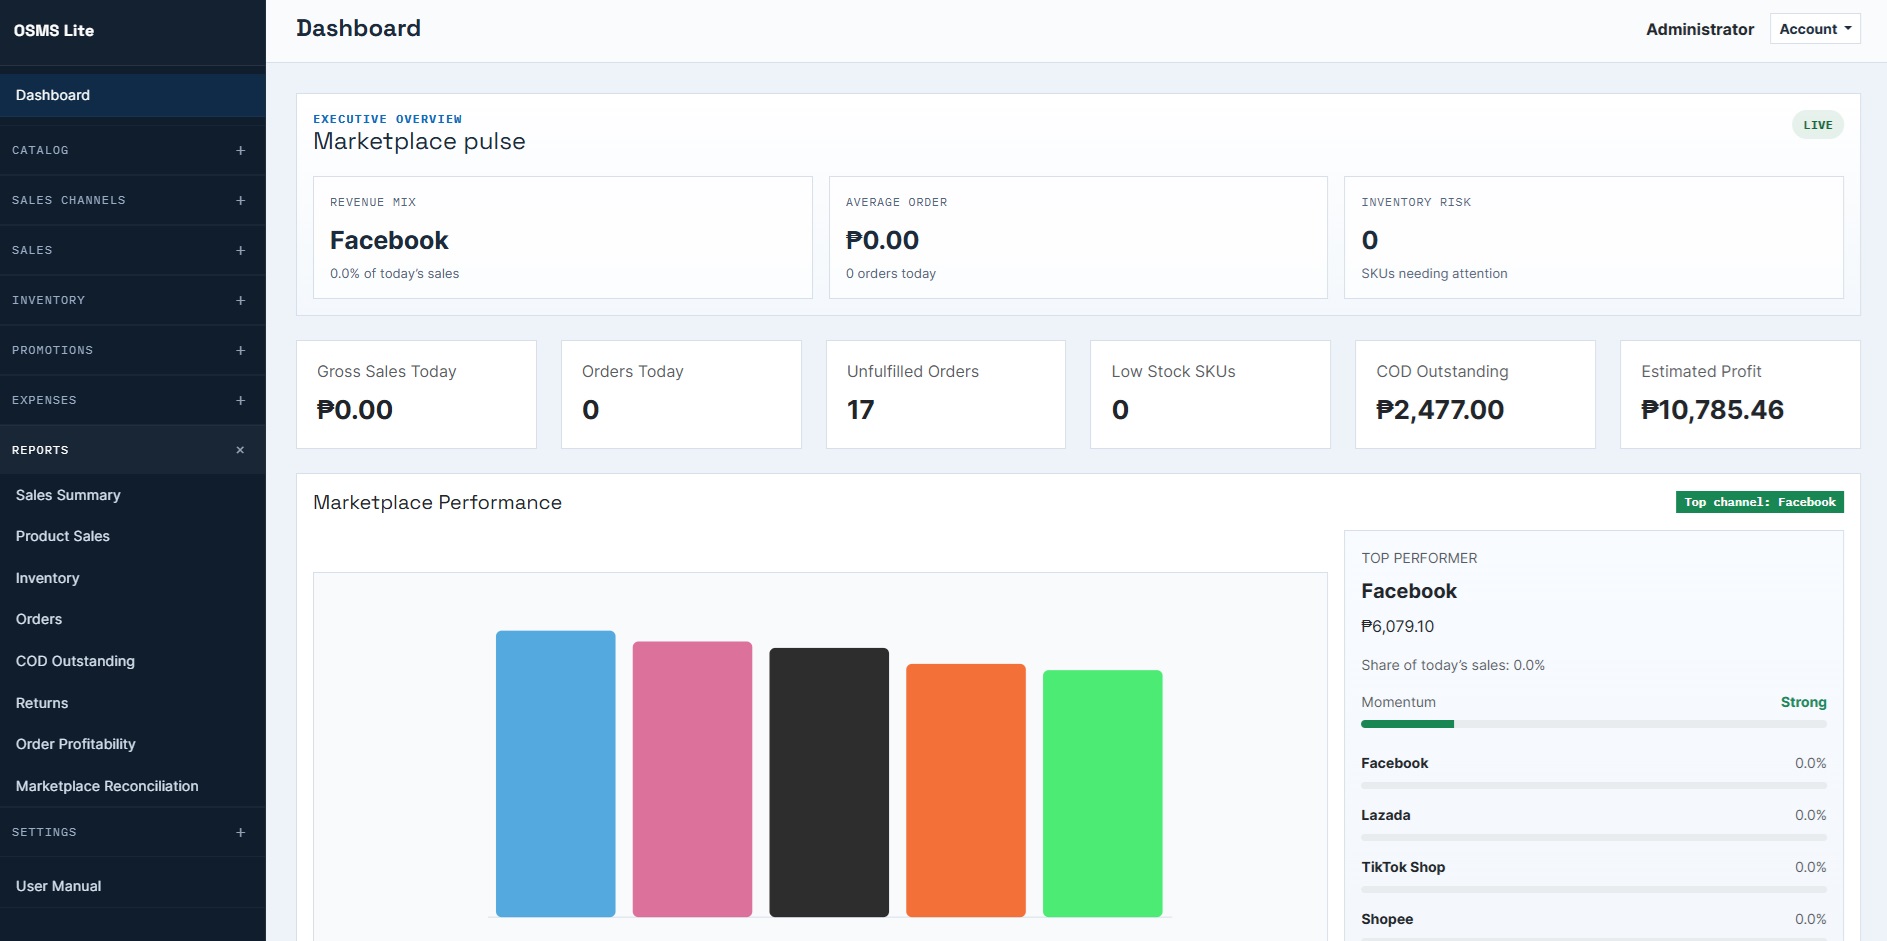Image resolution: width=1887 pixels, height=941 pixels.
Task: Click the 'Dashboard' page title
Action: point(358,28)
